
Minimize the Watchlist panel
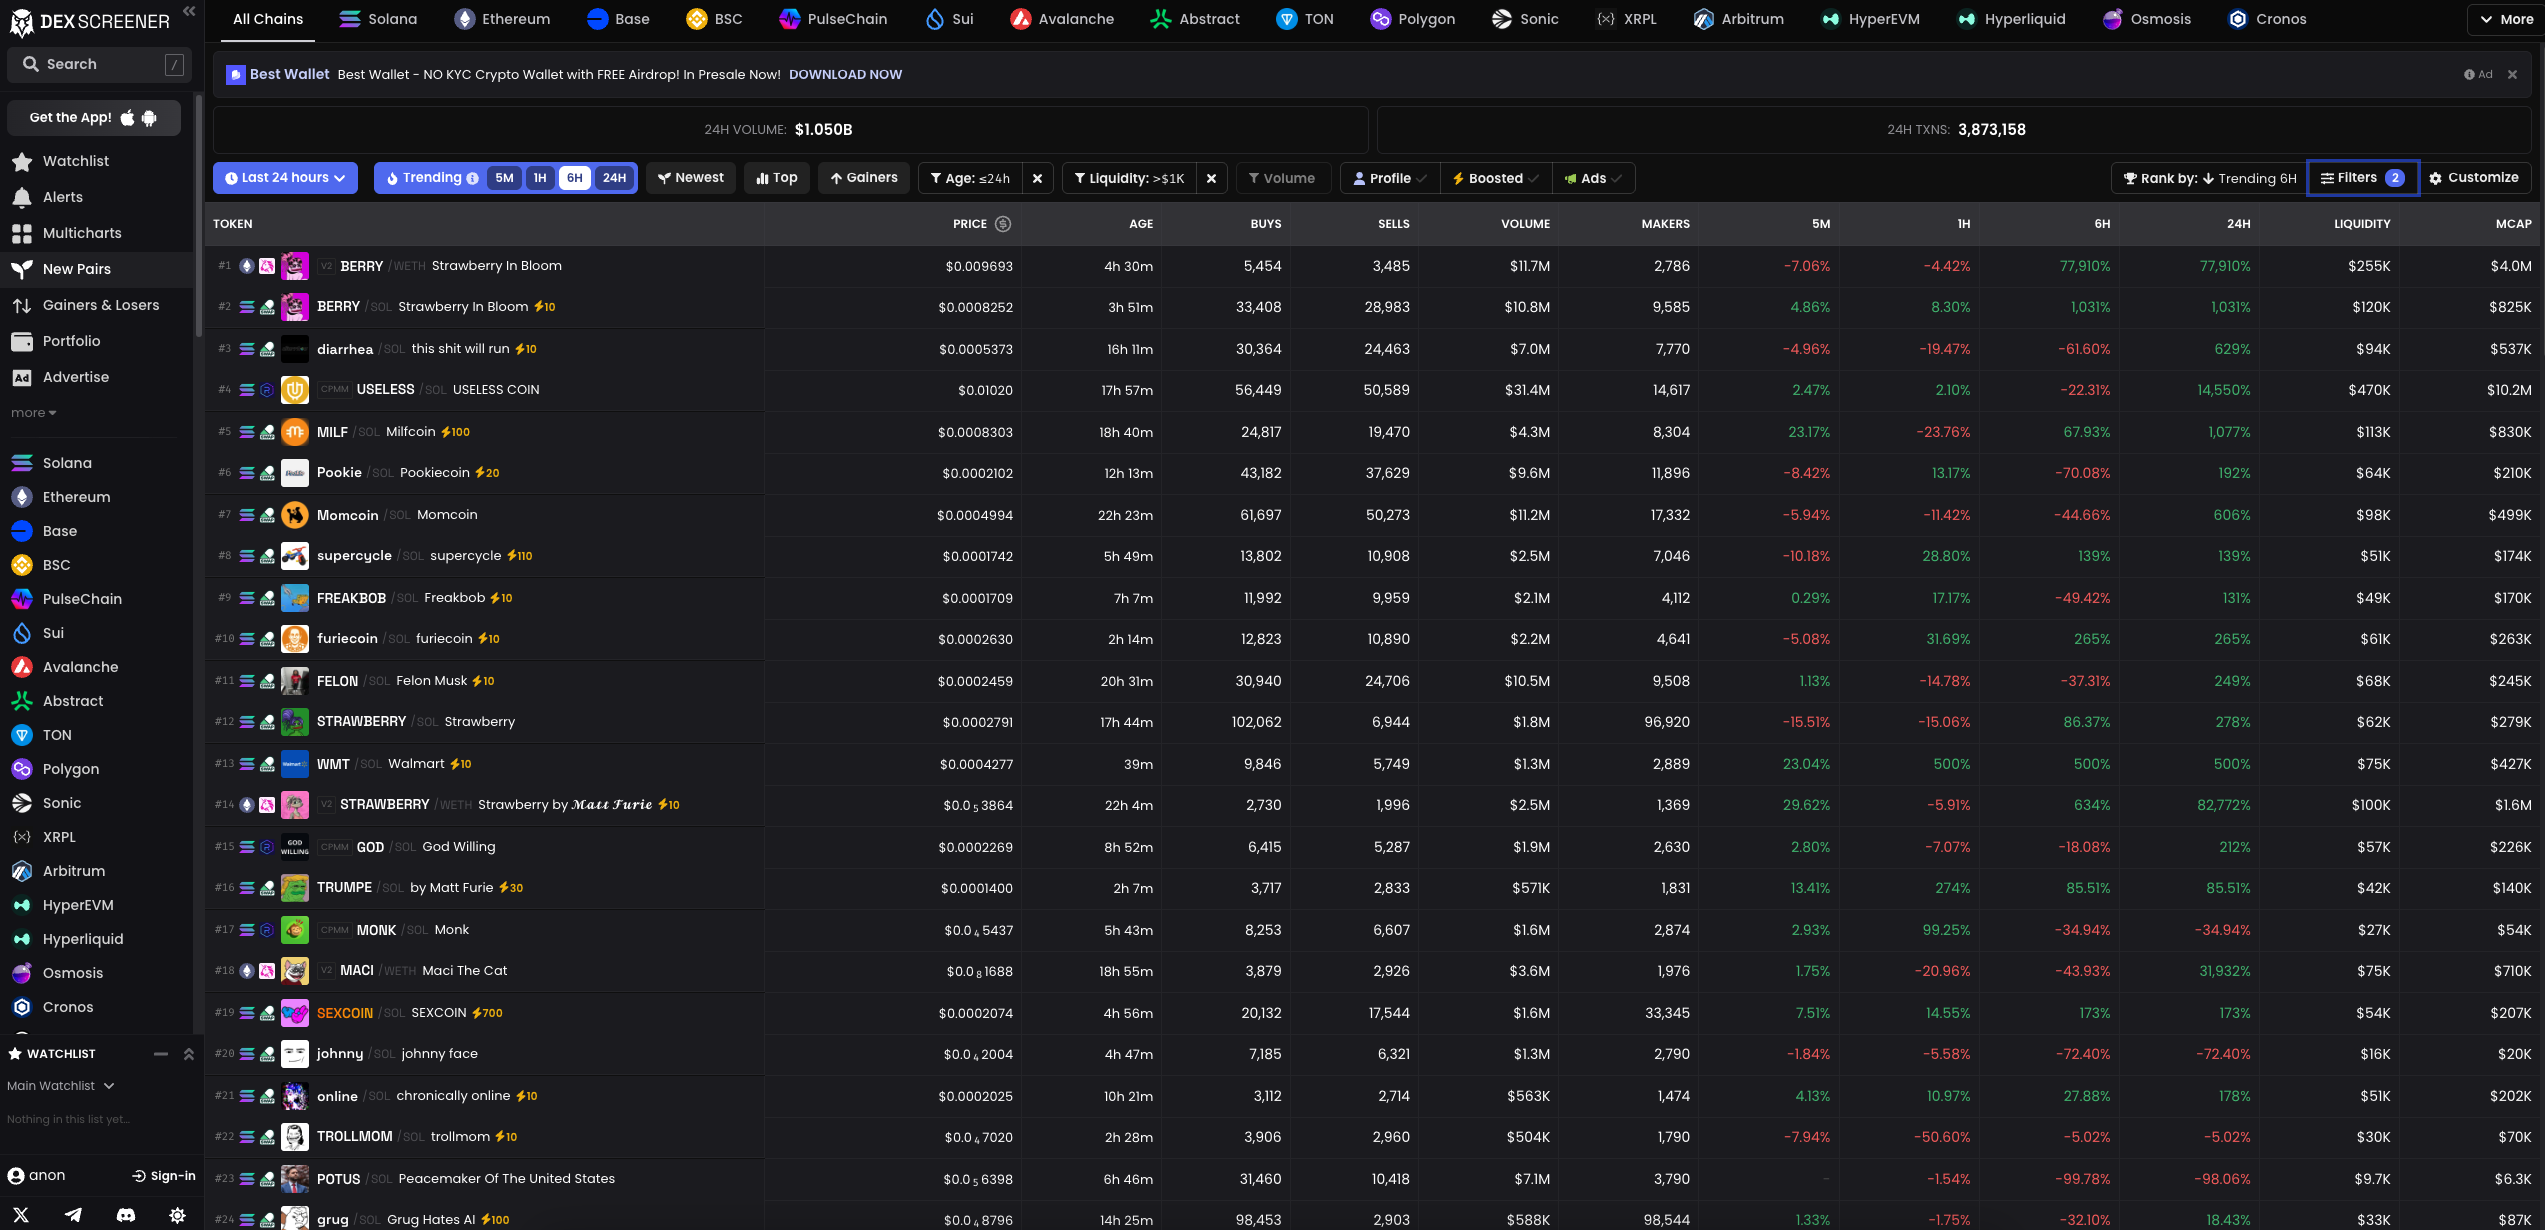click(161, 1054)
